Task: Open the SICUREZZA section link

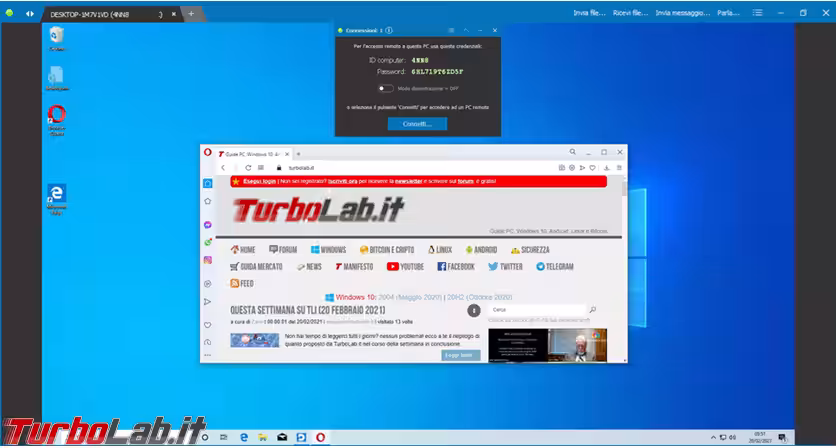Action: [x=530, y=250]
